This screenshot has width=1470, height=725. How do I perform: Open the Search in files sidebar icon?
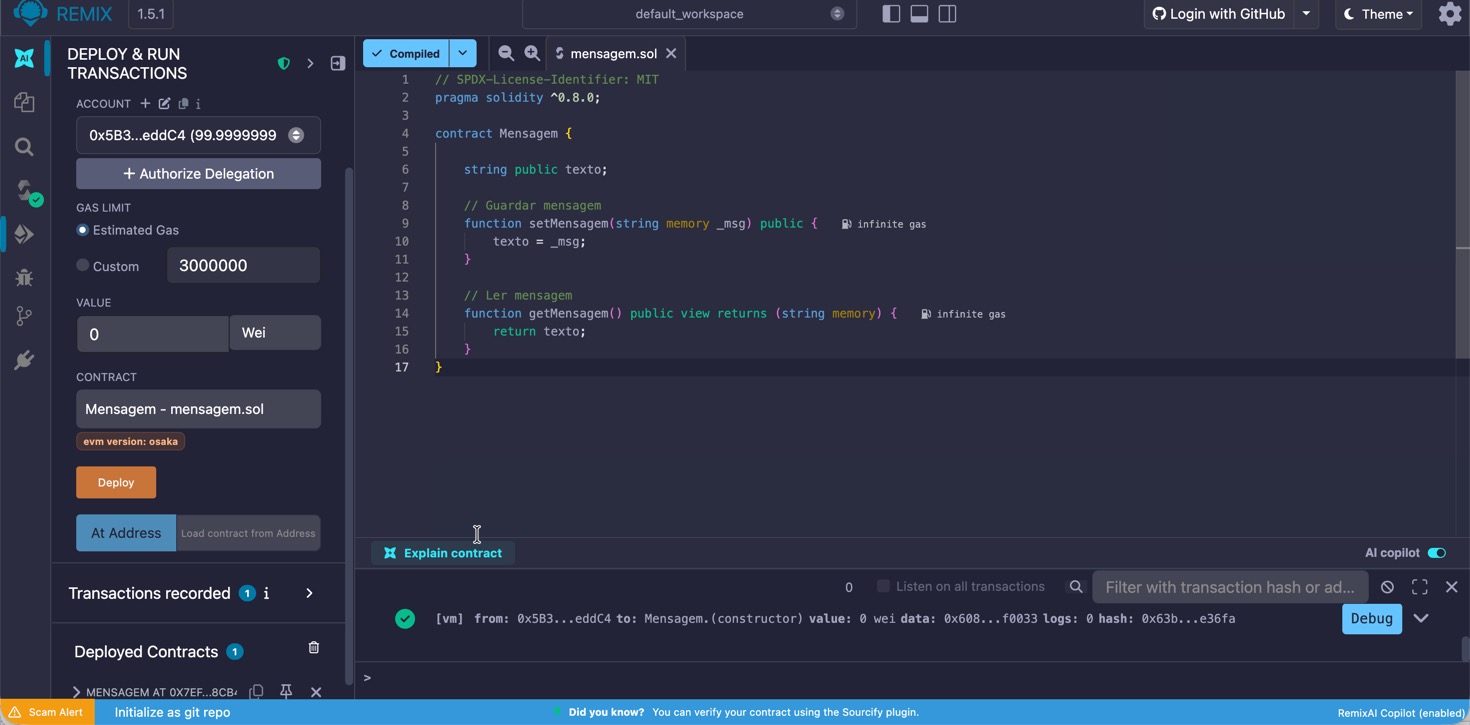pyautogui.click(x=24, y=147)
